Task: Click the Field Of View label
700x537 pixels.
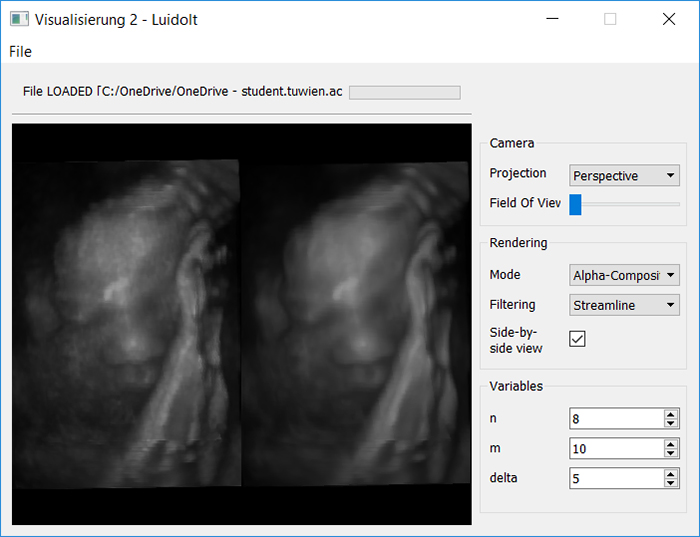Action: pos(525,203)
